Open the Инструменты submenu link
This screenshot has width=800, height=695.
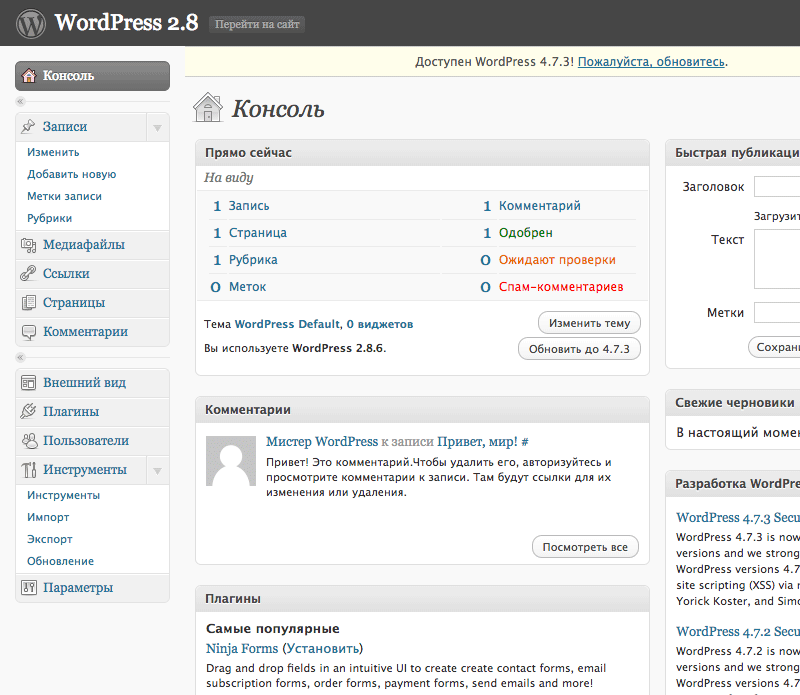click(63, 495)
